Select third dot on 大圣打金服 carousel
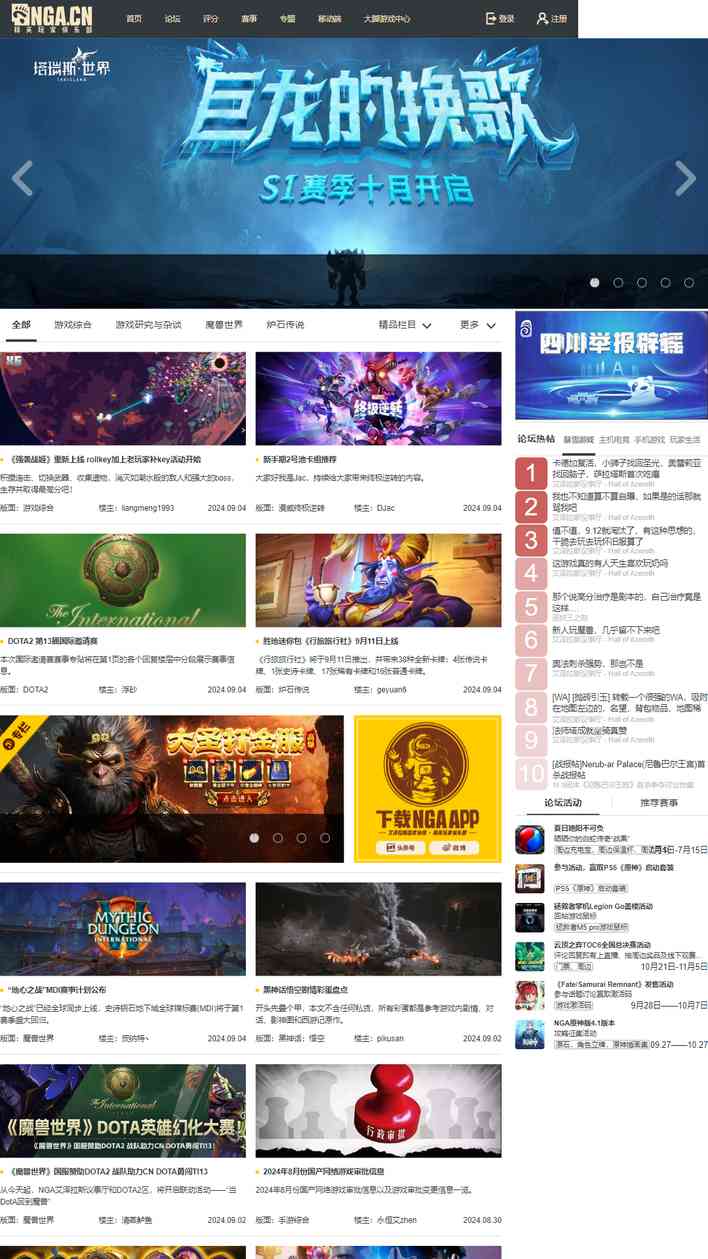708x1259 pixels. click(301, 838)
